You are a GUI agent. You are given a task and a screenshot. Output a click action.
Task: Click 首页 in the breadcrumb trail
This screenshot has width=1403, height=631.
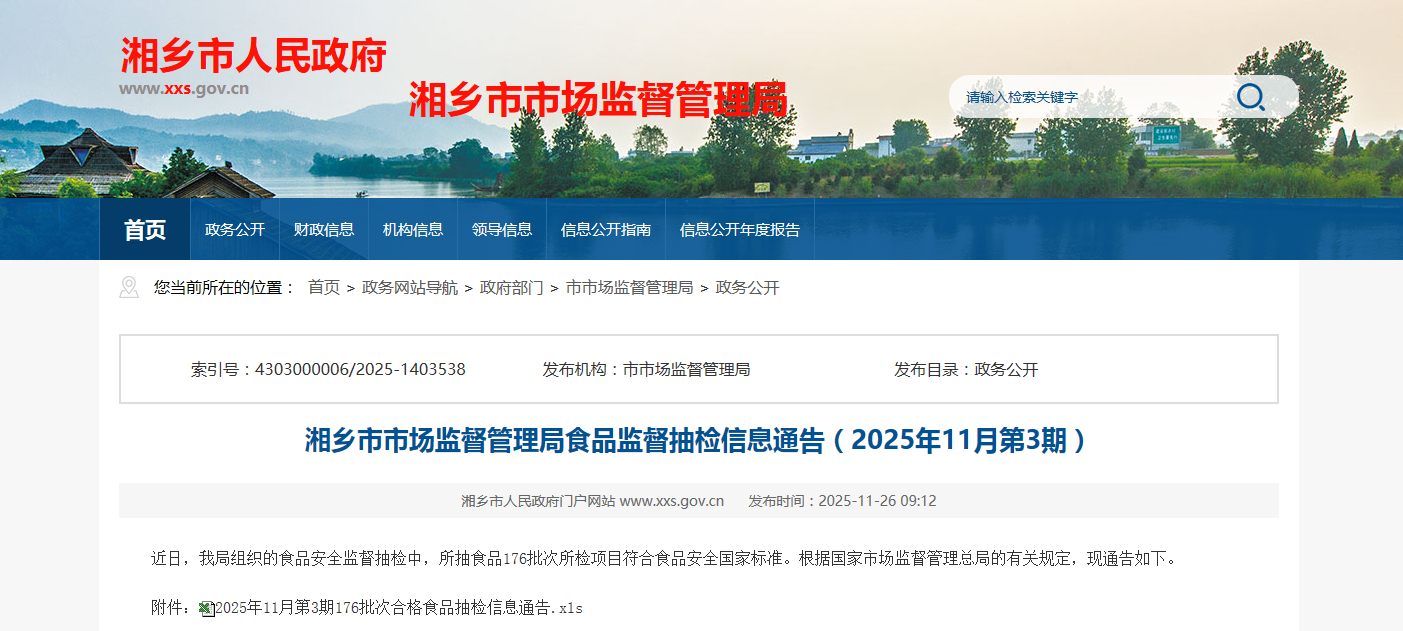pyautogui.click(x=324, y=288)
